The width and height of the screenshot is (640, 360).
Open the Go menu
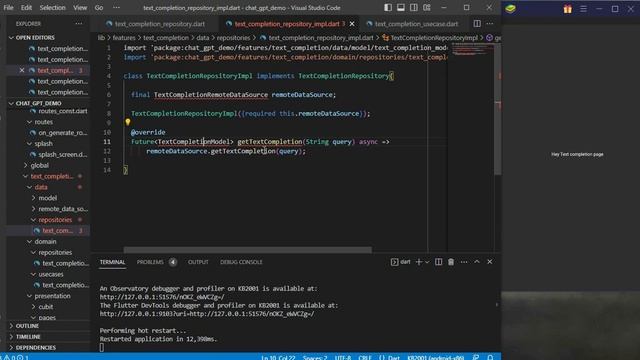coord(99,8)
